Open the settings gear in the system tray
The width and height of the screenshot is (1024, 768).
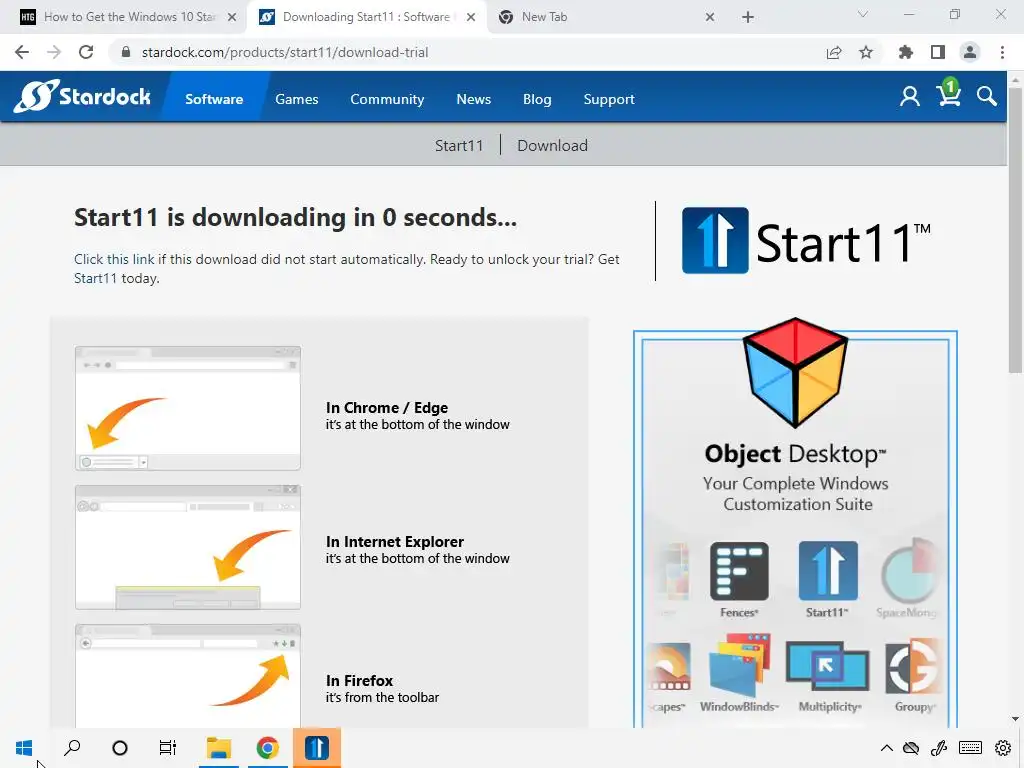click(1003, 748)
